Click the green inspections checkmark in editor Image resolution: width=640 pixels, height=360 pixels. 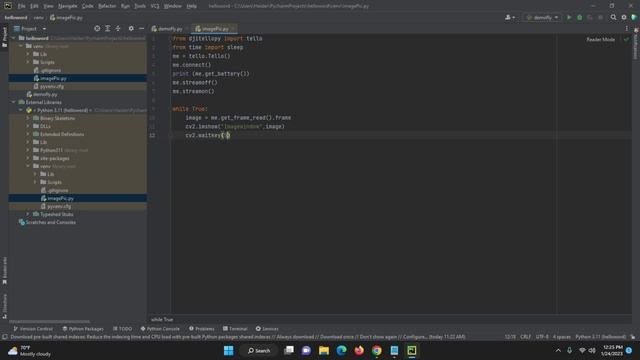(x=626, y=40)
